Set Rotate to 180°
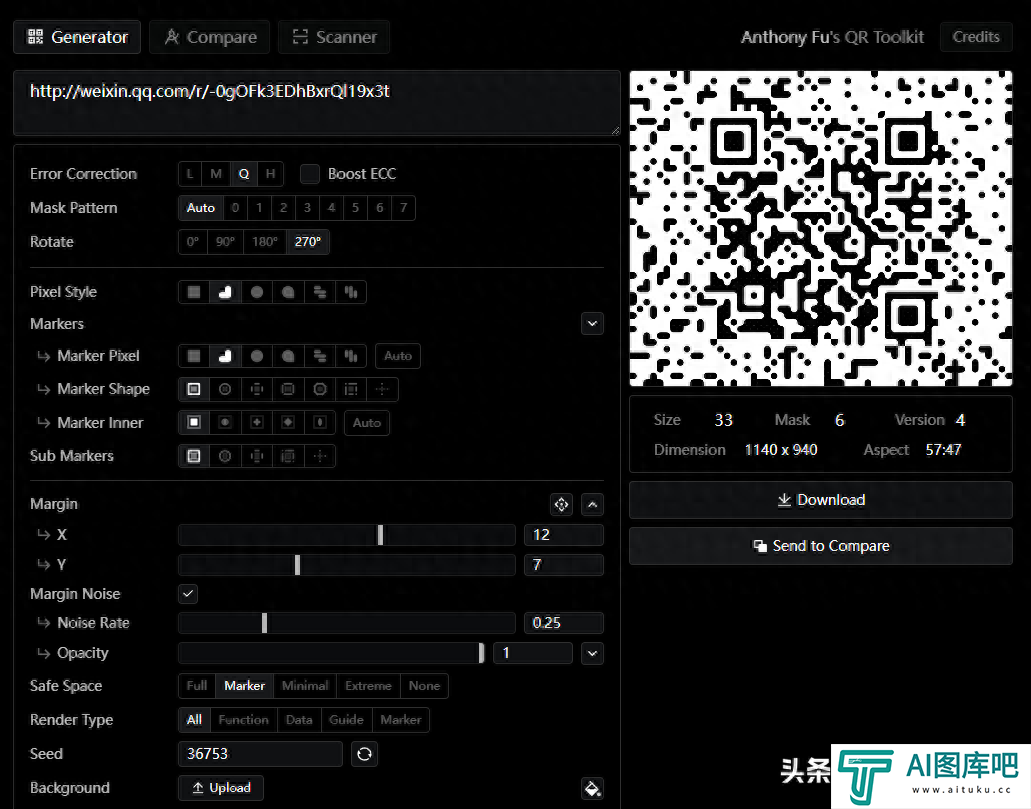 [x=265, y=241]
